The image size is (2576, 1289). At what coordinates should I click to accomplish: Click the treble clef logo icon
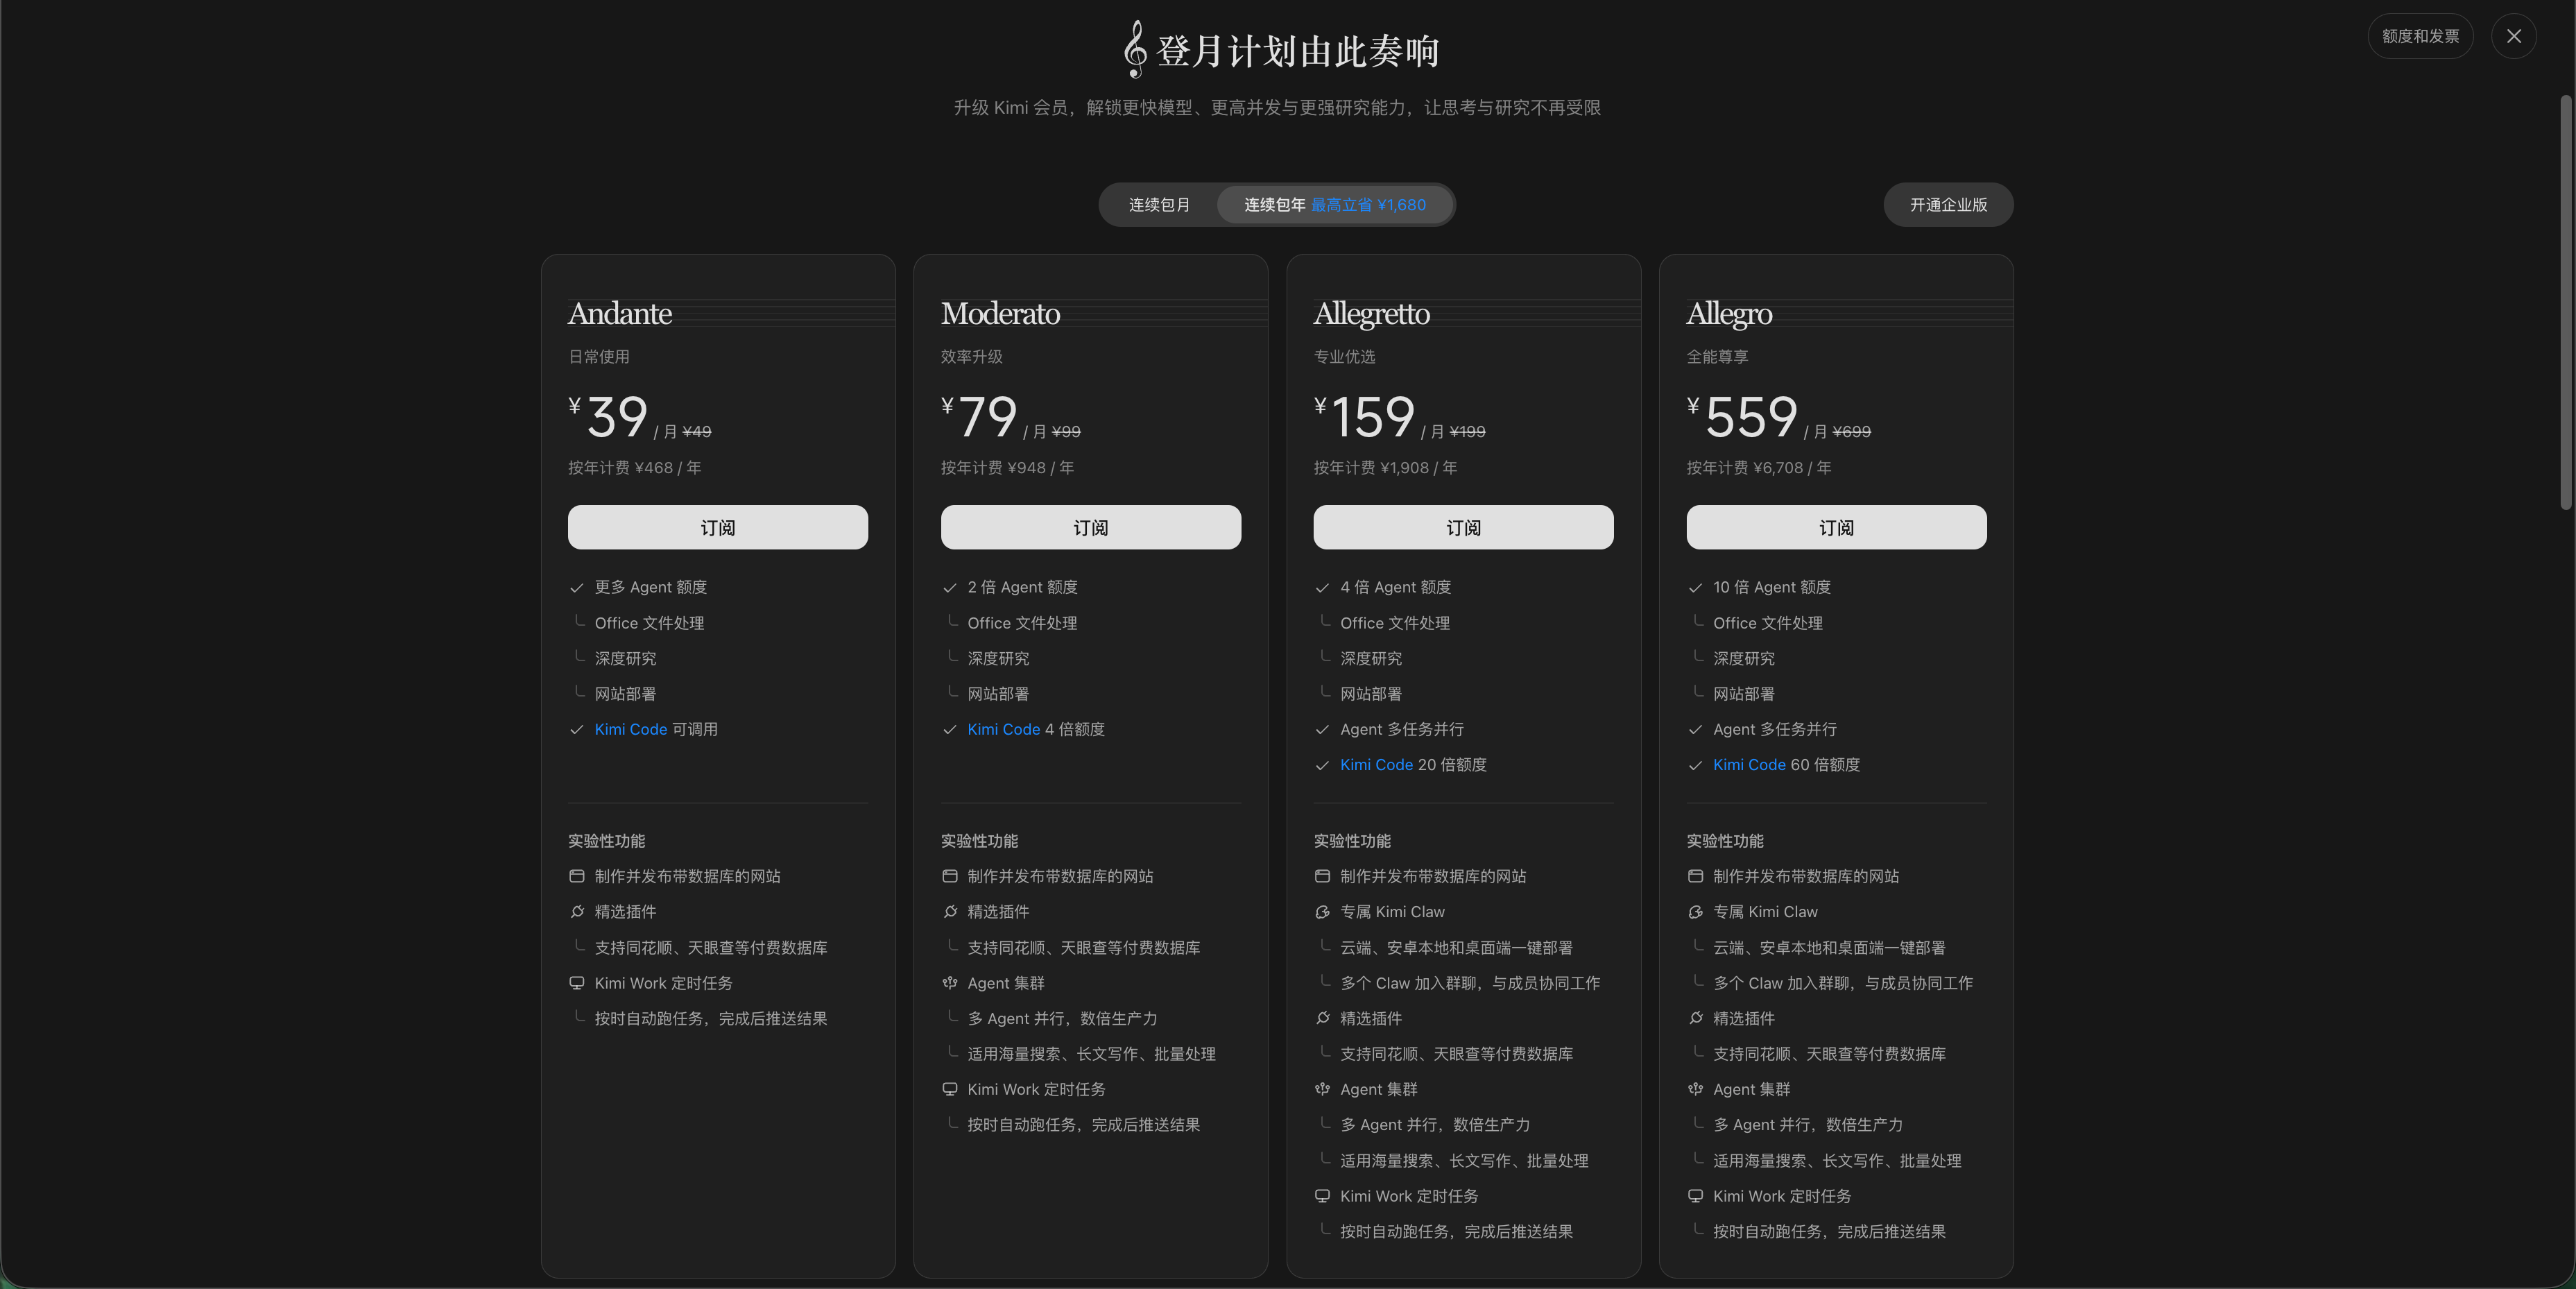[x=1134, y=49]
